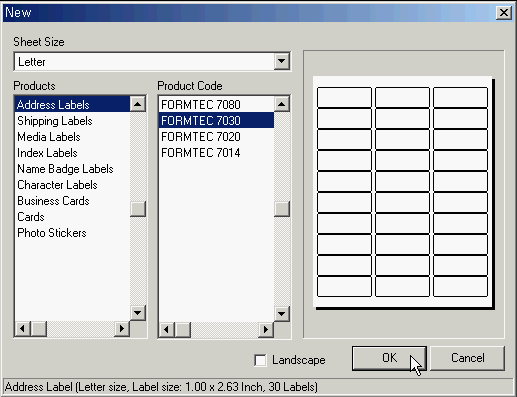The height and width of the screenshot is (397, 517).
Task: Choose Media Labels product
Action: pos(72,137)
